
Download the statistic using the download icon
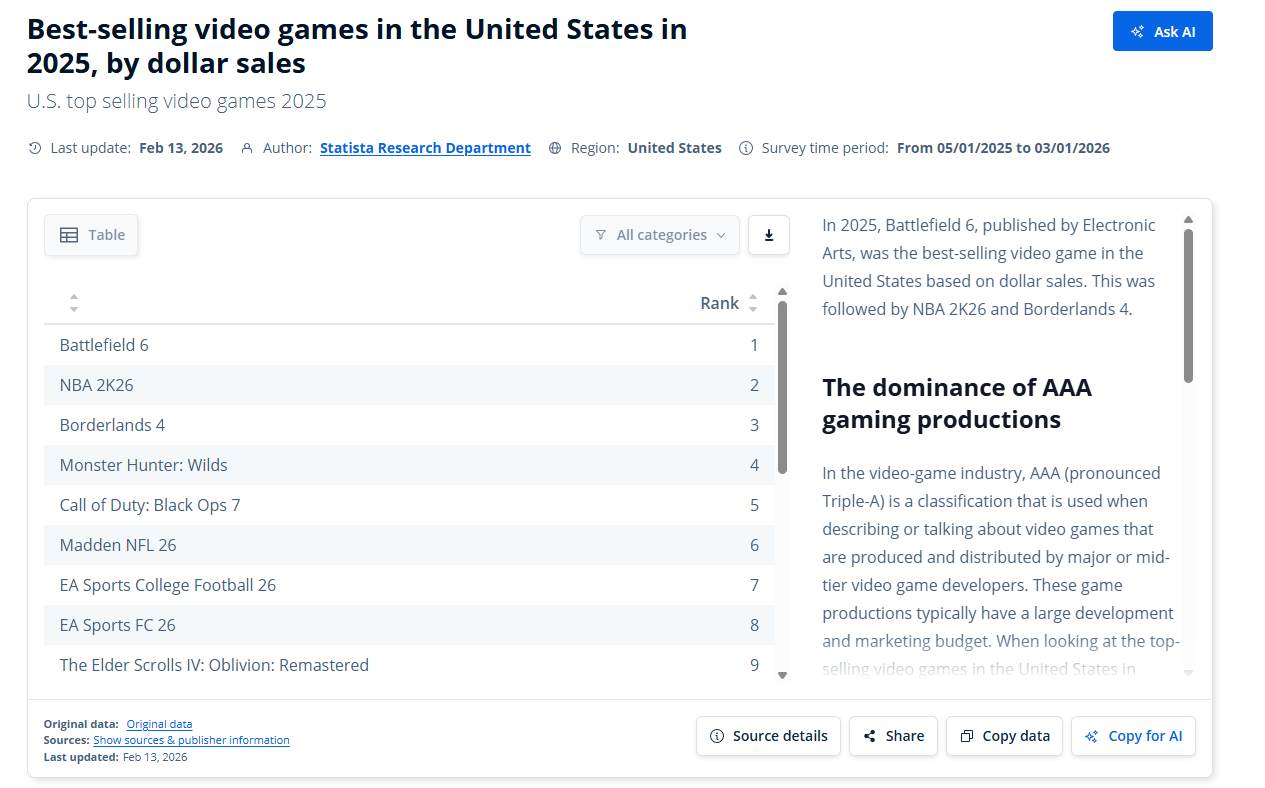pos(769,235)
